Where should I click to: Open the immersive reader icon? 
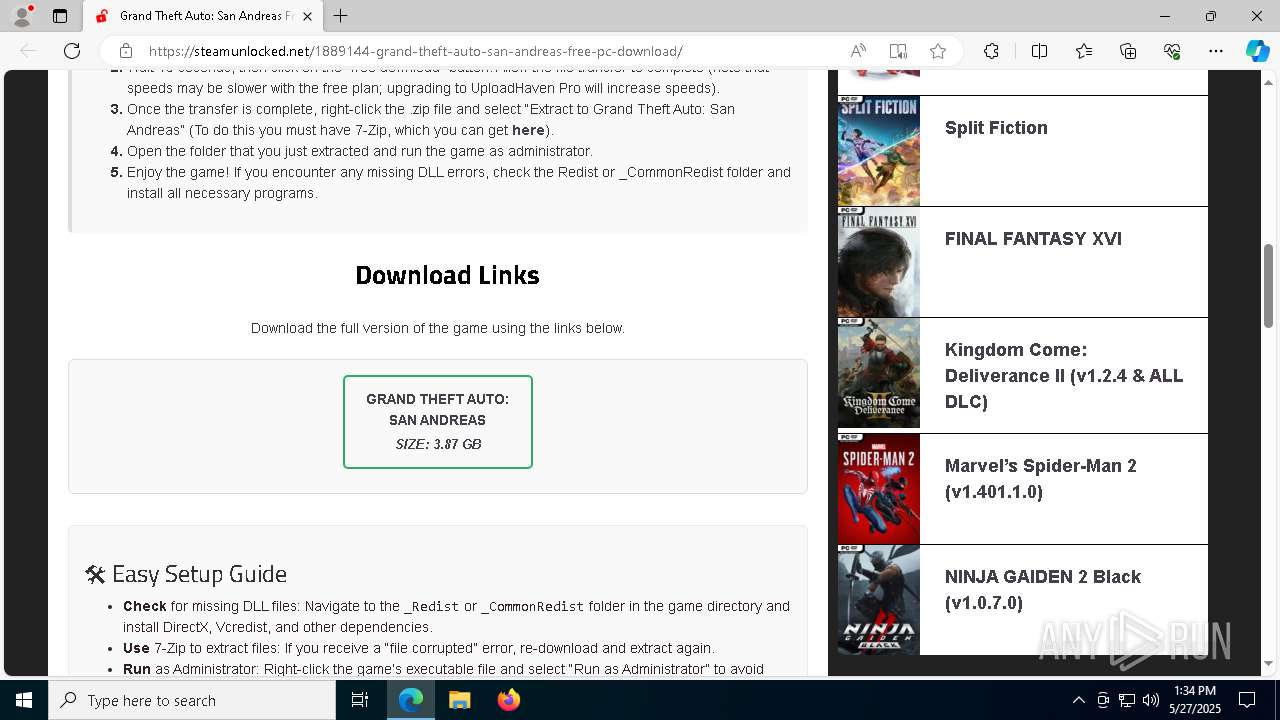[x=898, y=51]
